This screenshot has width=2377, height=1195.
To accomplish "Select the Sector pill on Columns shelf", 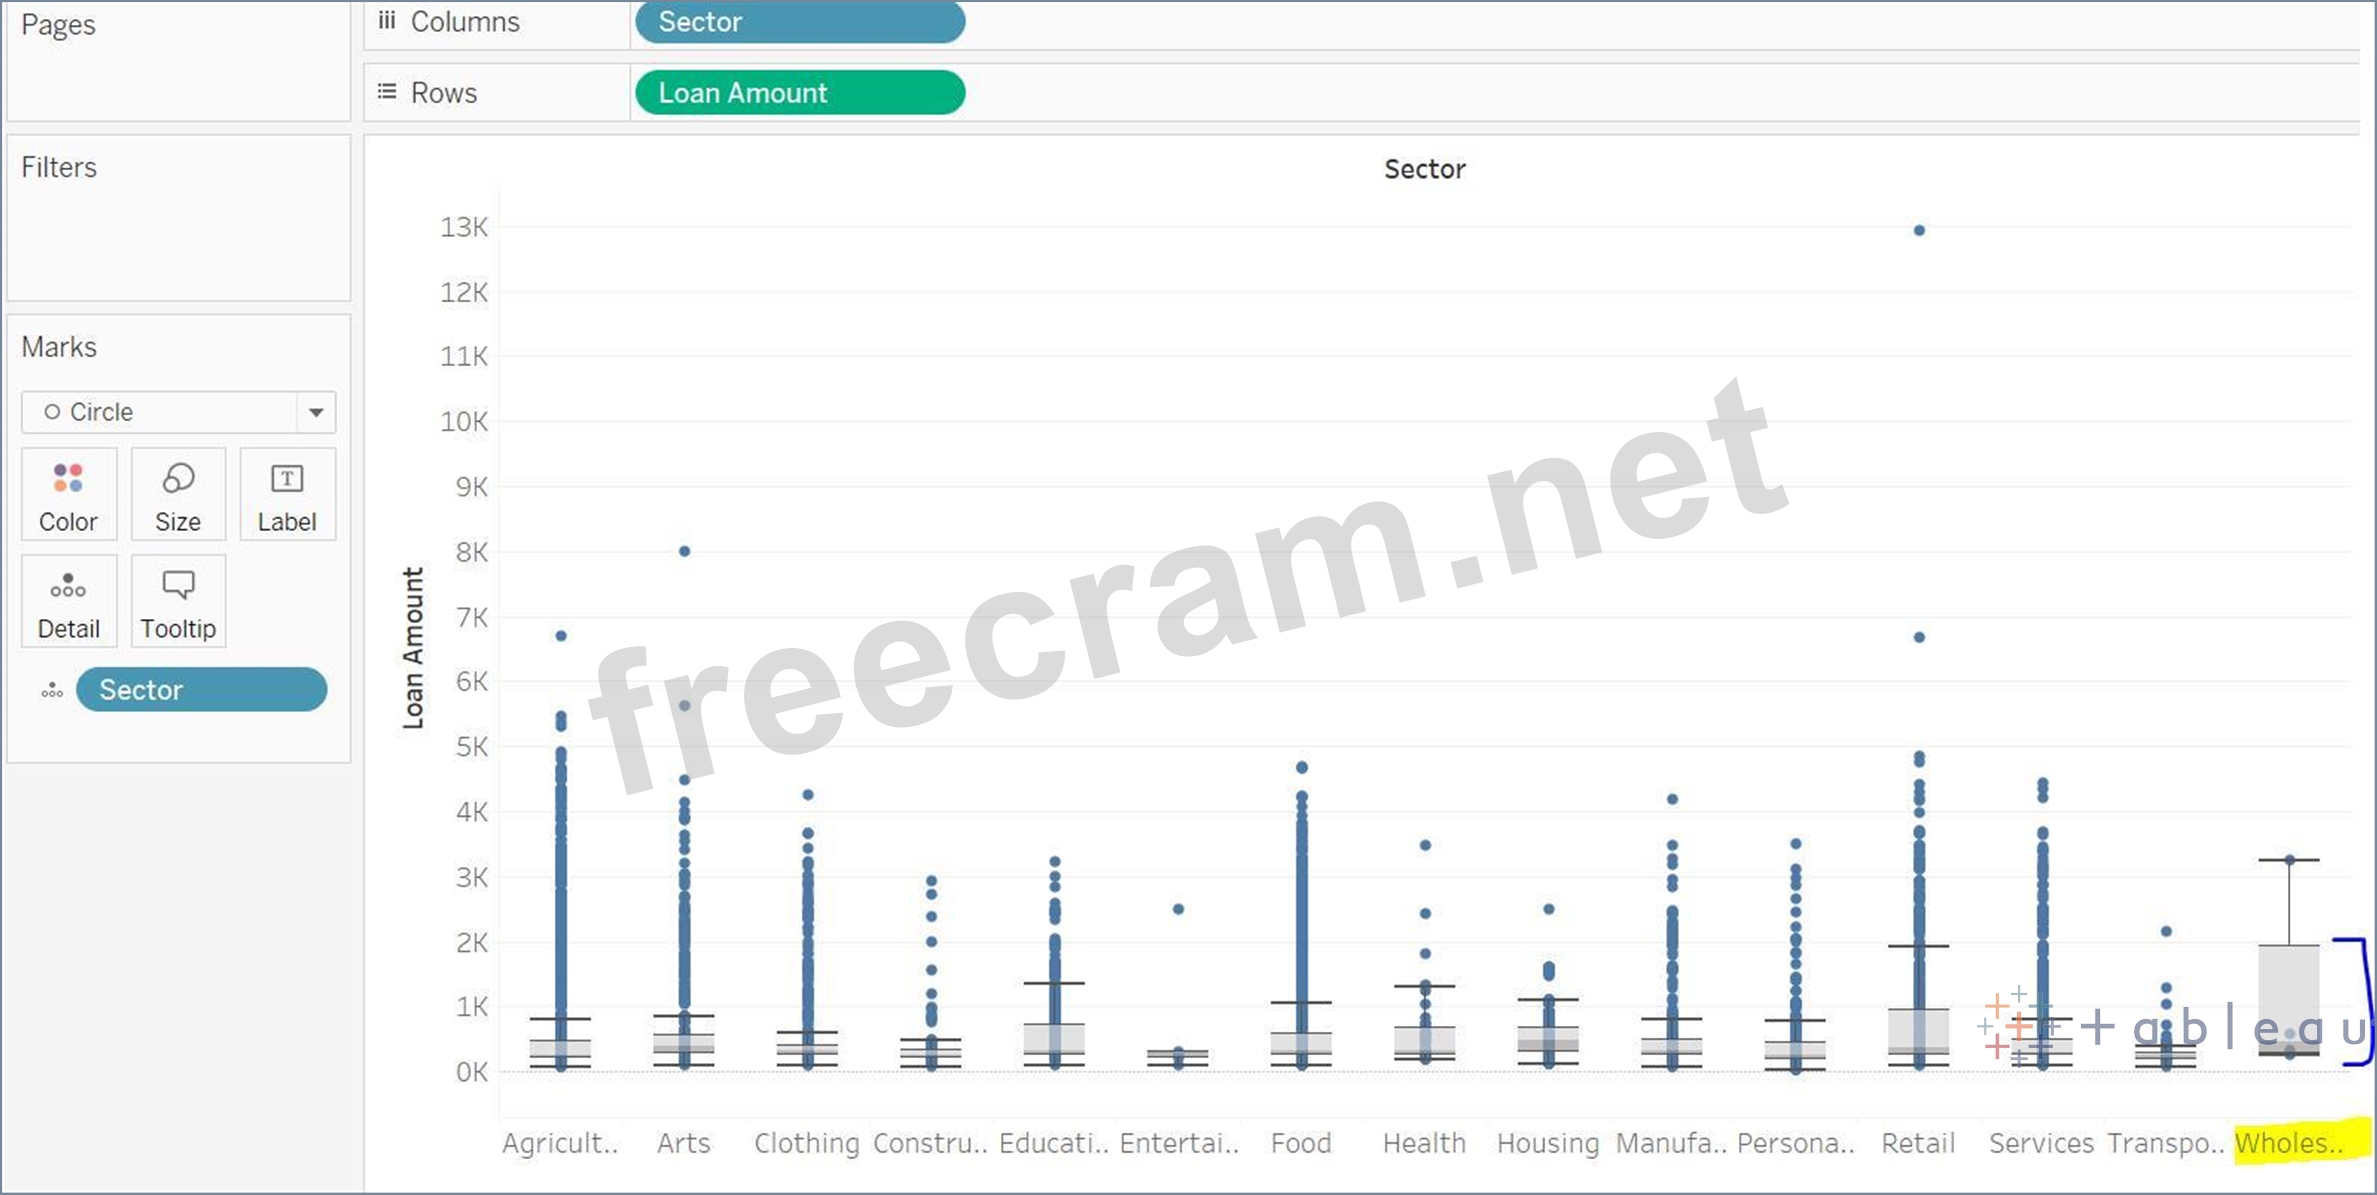I will (799, 22).
